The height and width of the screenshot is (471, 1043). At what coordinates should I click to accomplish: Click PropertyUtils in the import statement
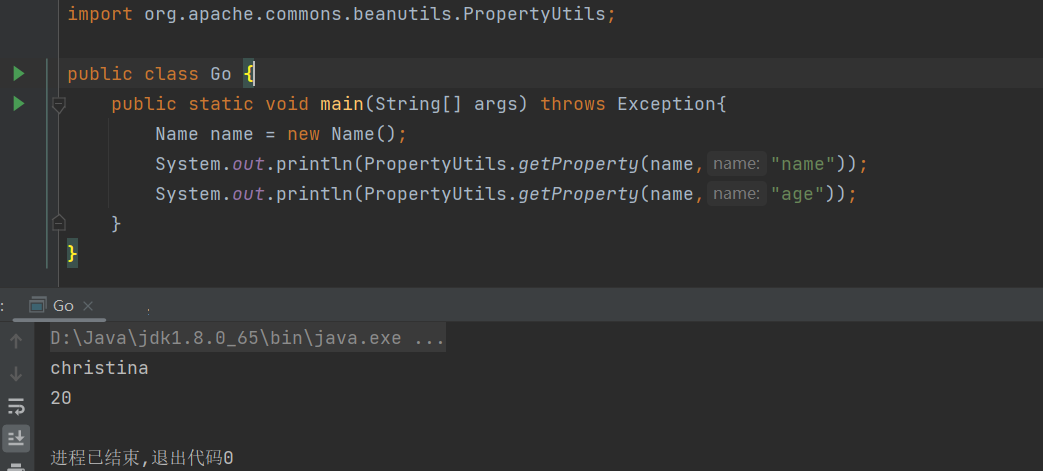[540, 15]
